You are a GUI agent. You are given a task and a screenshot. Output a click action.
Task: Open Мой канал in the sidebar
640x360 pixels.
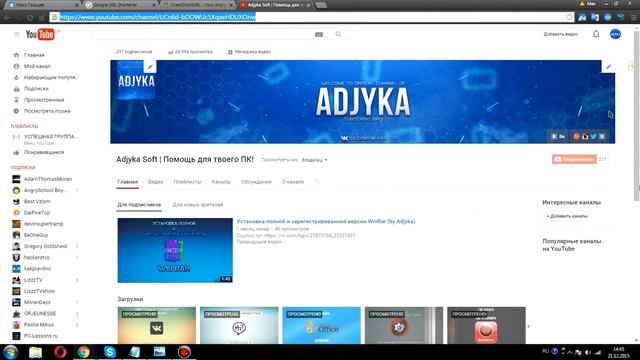tap(37, 66)
